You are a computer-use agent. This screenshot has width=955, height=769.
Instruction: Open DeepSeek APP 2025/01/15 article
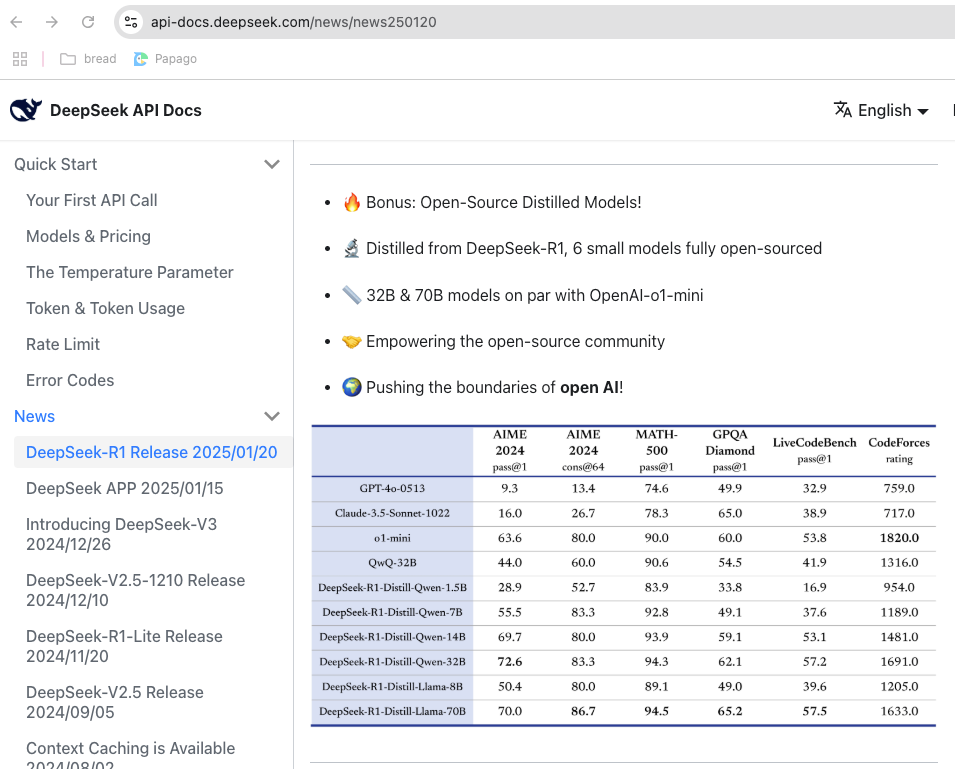(125, 488)
